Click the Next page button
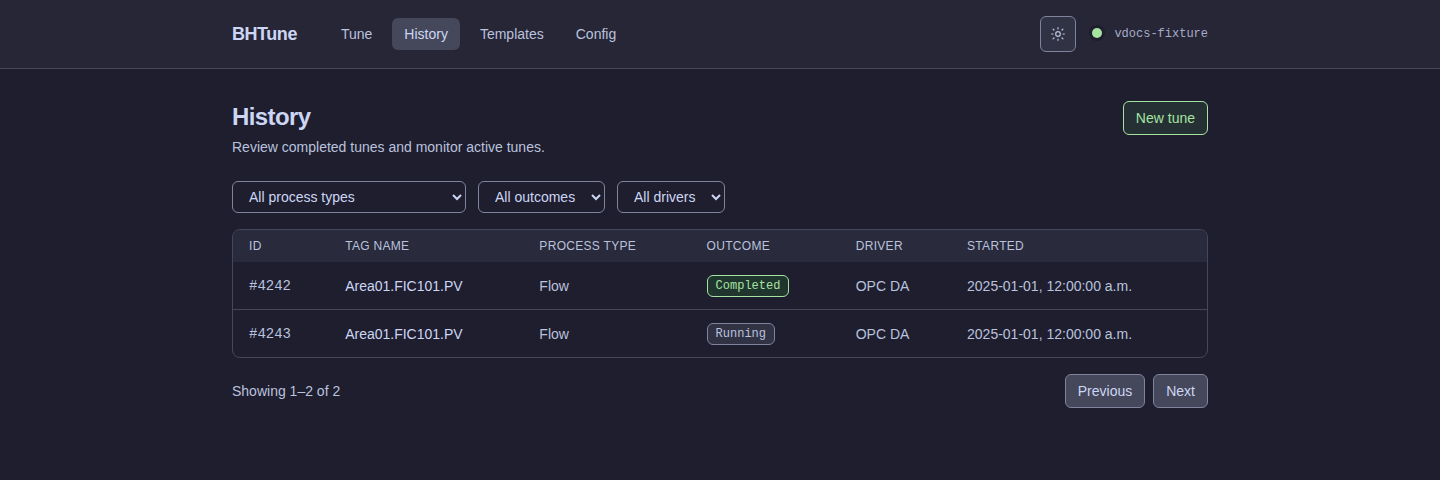Screen dimensions: 1440x480 [1180, 391]
